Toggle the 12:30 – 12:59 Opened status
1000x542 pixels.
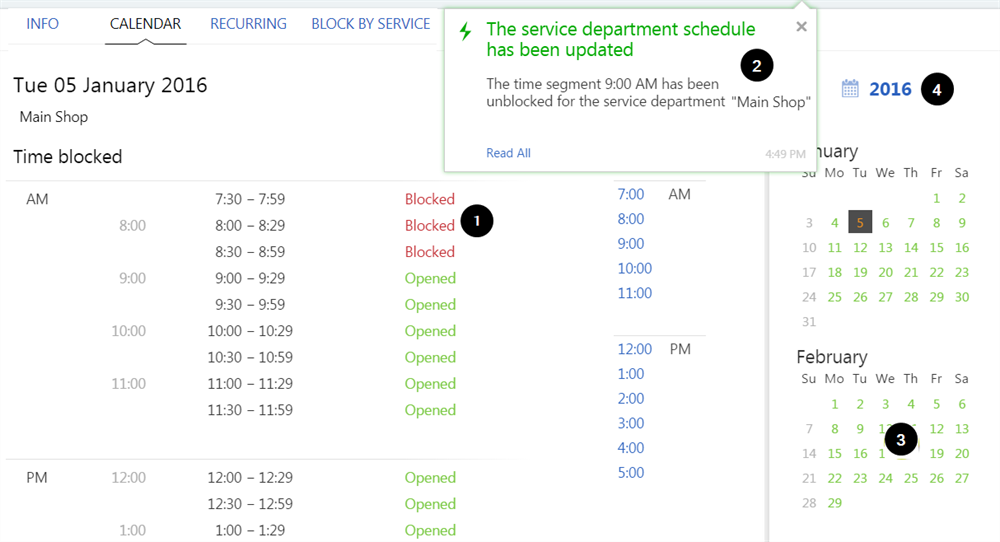(430, 504)
